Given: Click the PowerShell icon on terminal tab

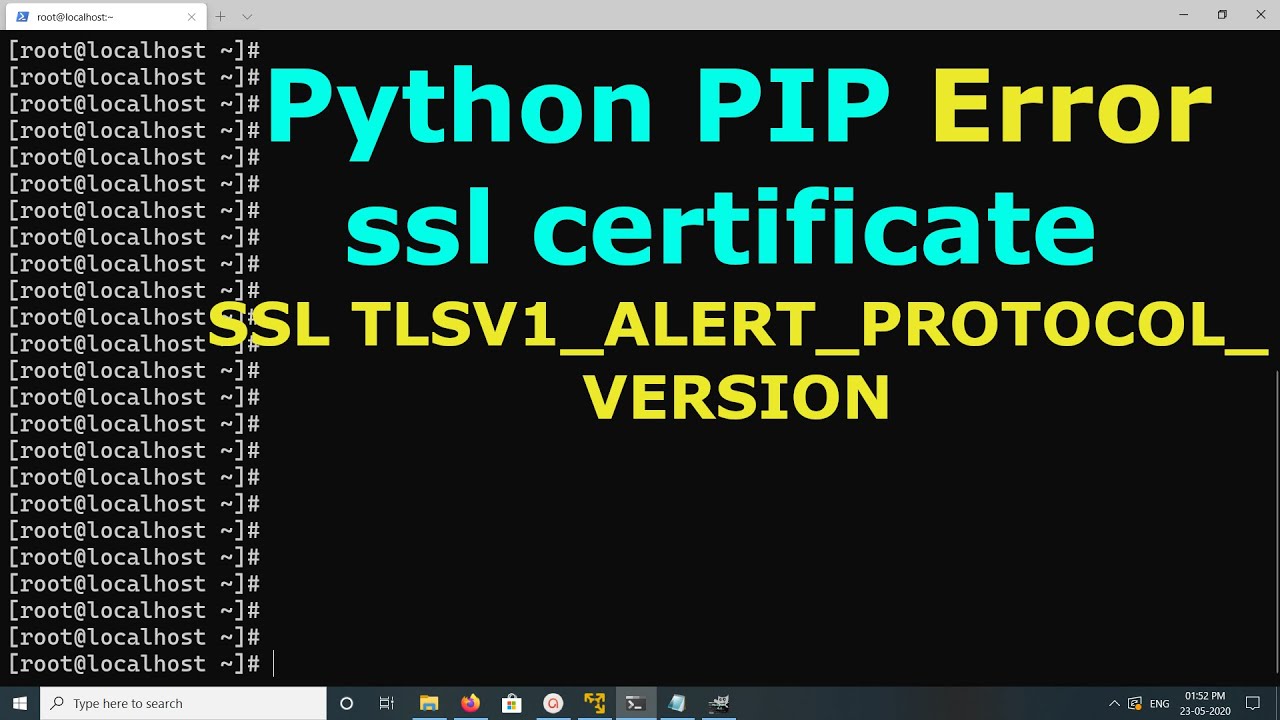Looking at the screenshot, I should tap(22, 16).
